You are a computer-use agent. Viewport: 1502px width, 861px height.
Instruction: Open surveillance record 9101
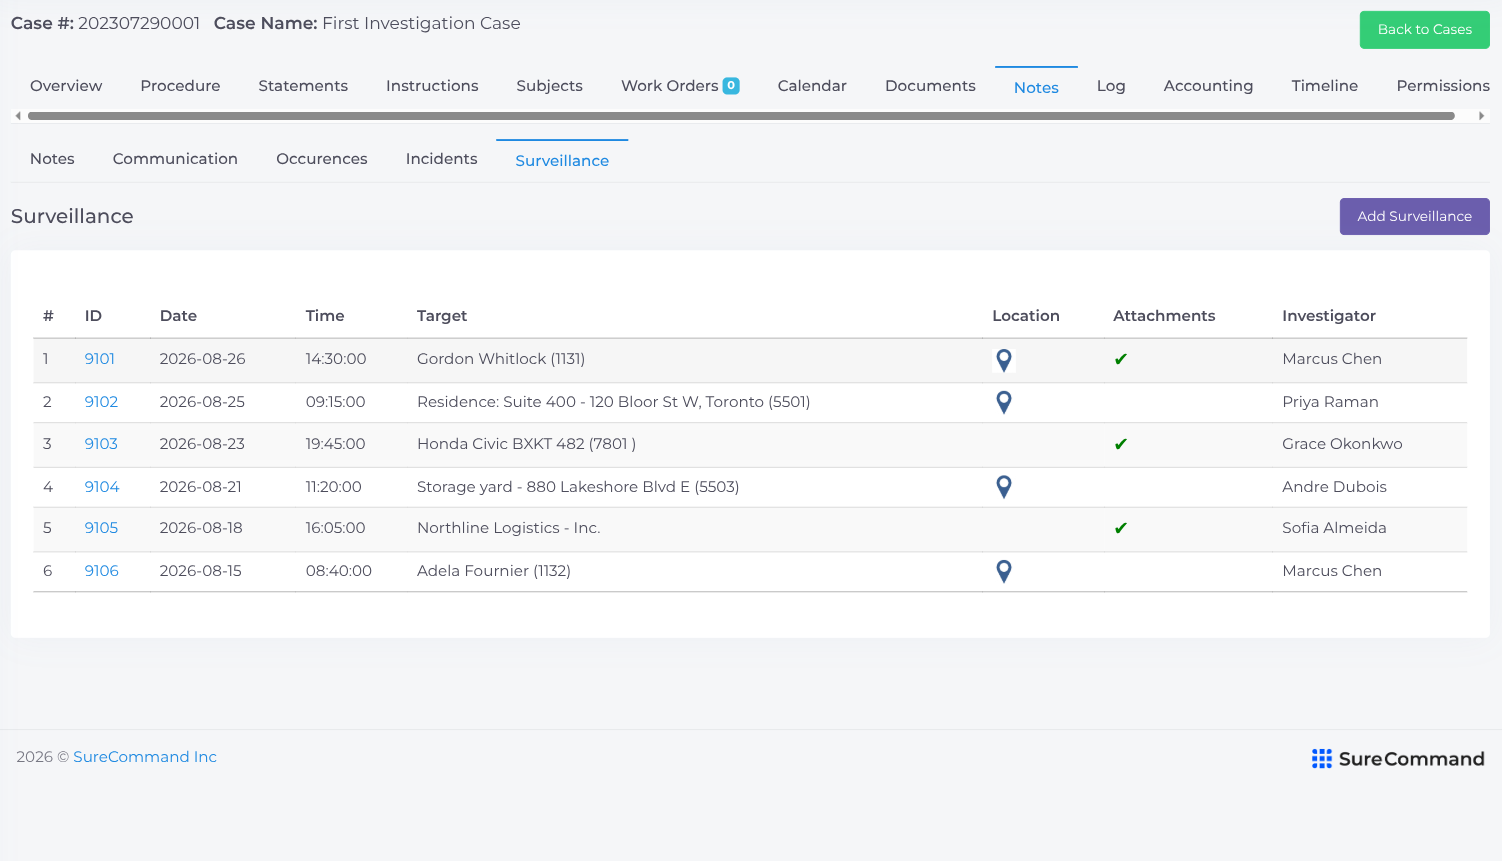pyautogui.click(x=100, y=359)
